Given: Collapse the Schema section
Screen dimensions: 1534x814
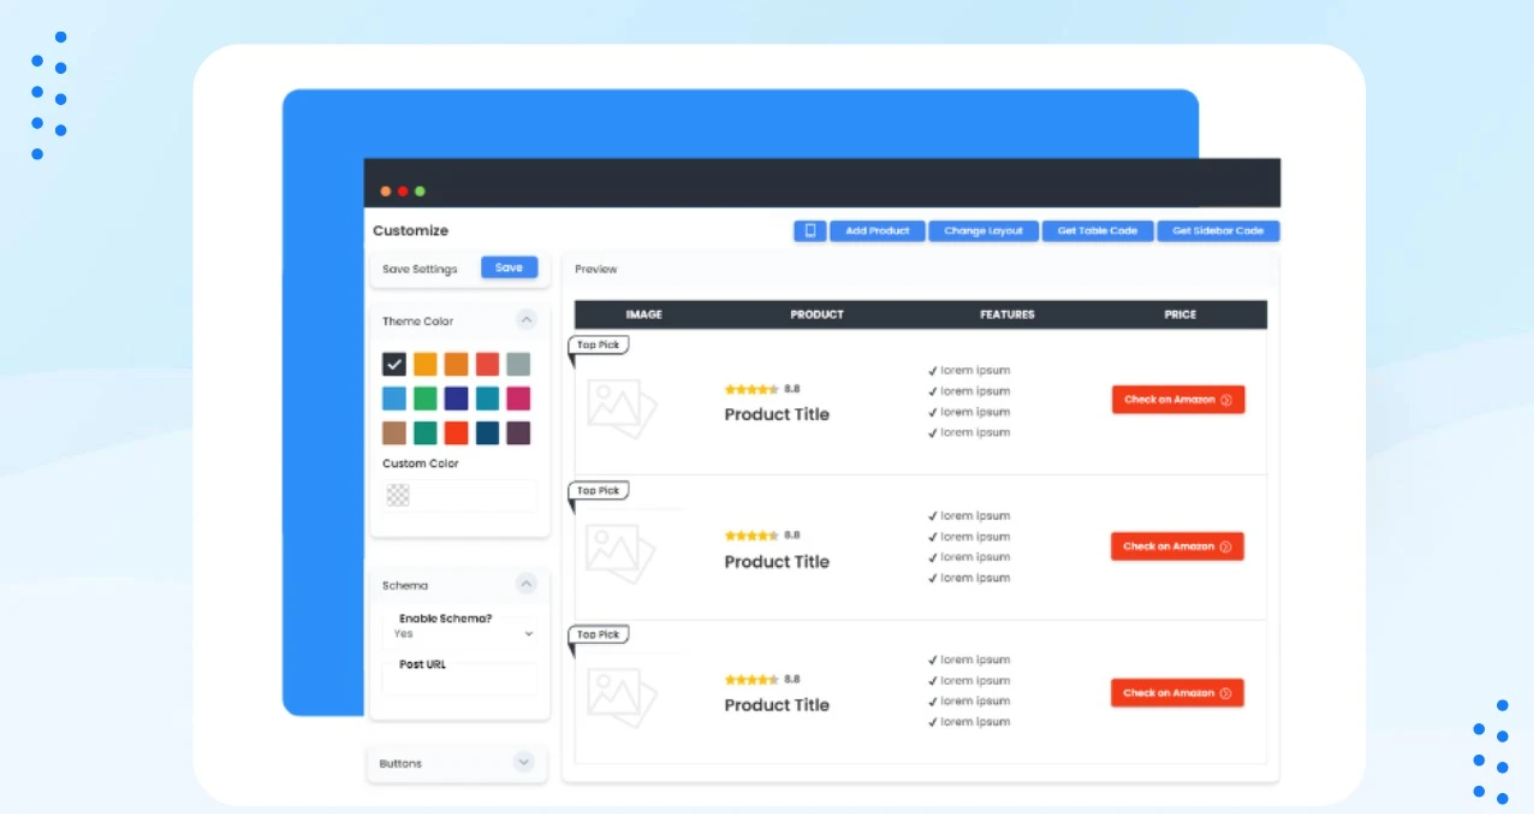Looking at the screenshot, I should tap(526, 584).
